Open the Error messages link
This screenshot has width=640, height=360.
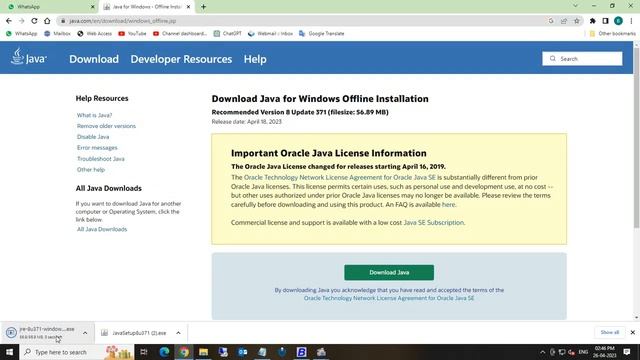tap(97, 148)
